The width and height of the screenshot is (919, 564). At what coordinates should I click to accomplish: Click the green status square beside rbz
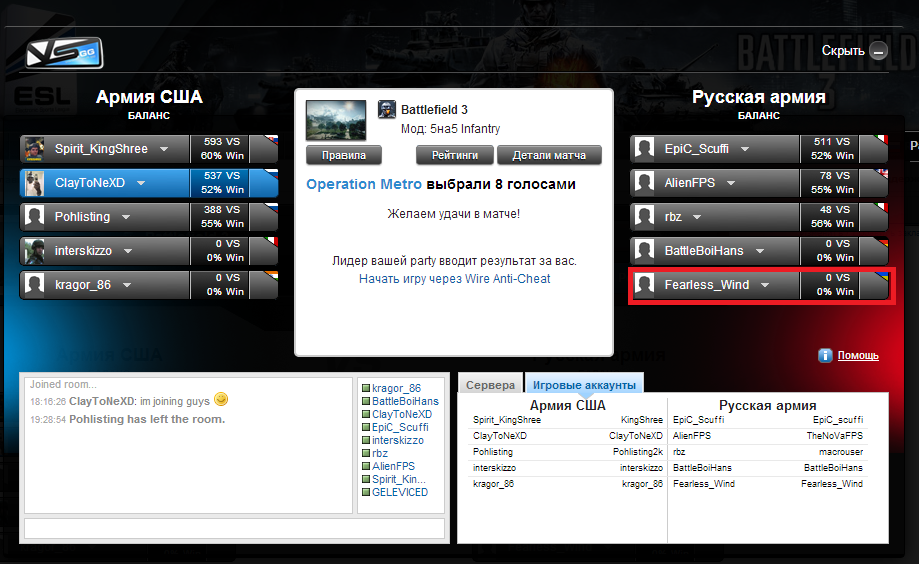point(366,453)
